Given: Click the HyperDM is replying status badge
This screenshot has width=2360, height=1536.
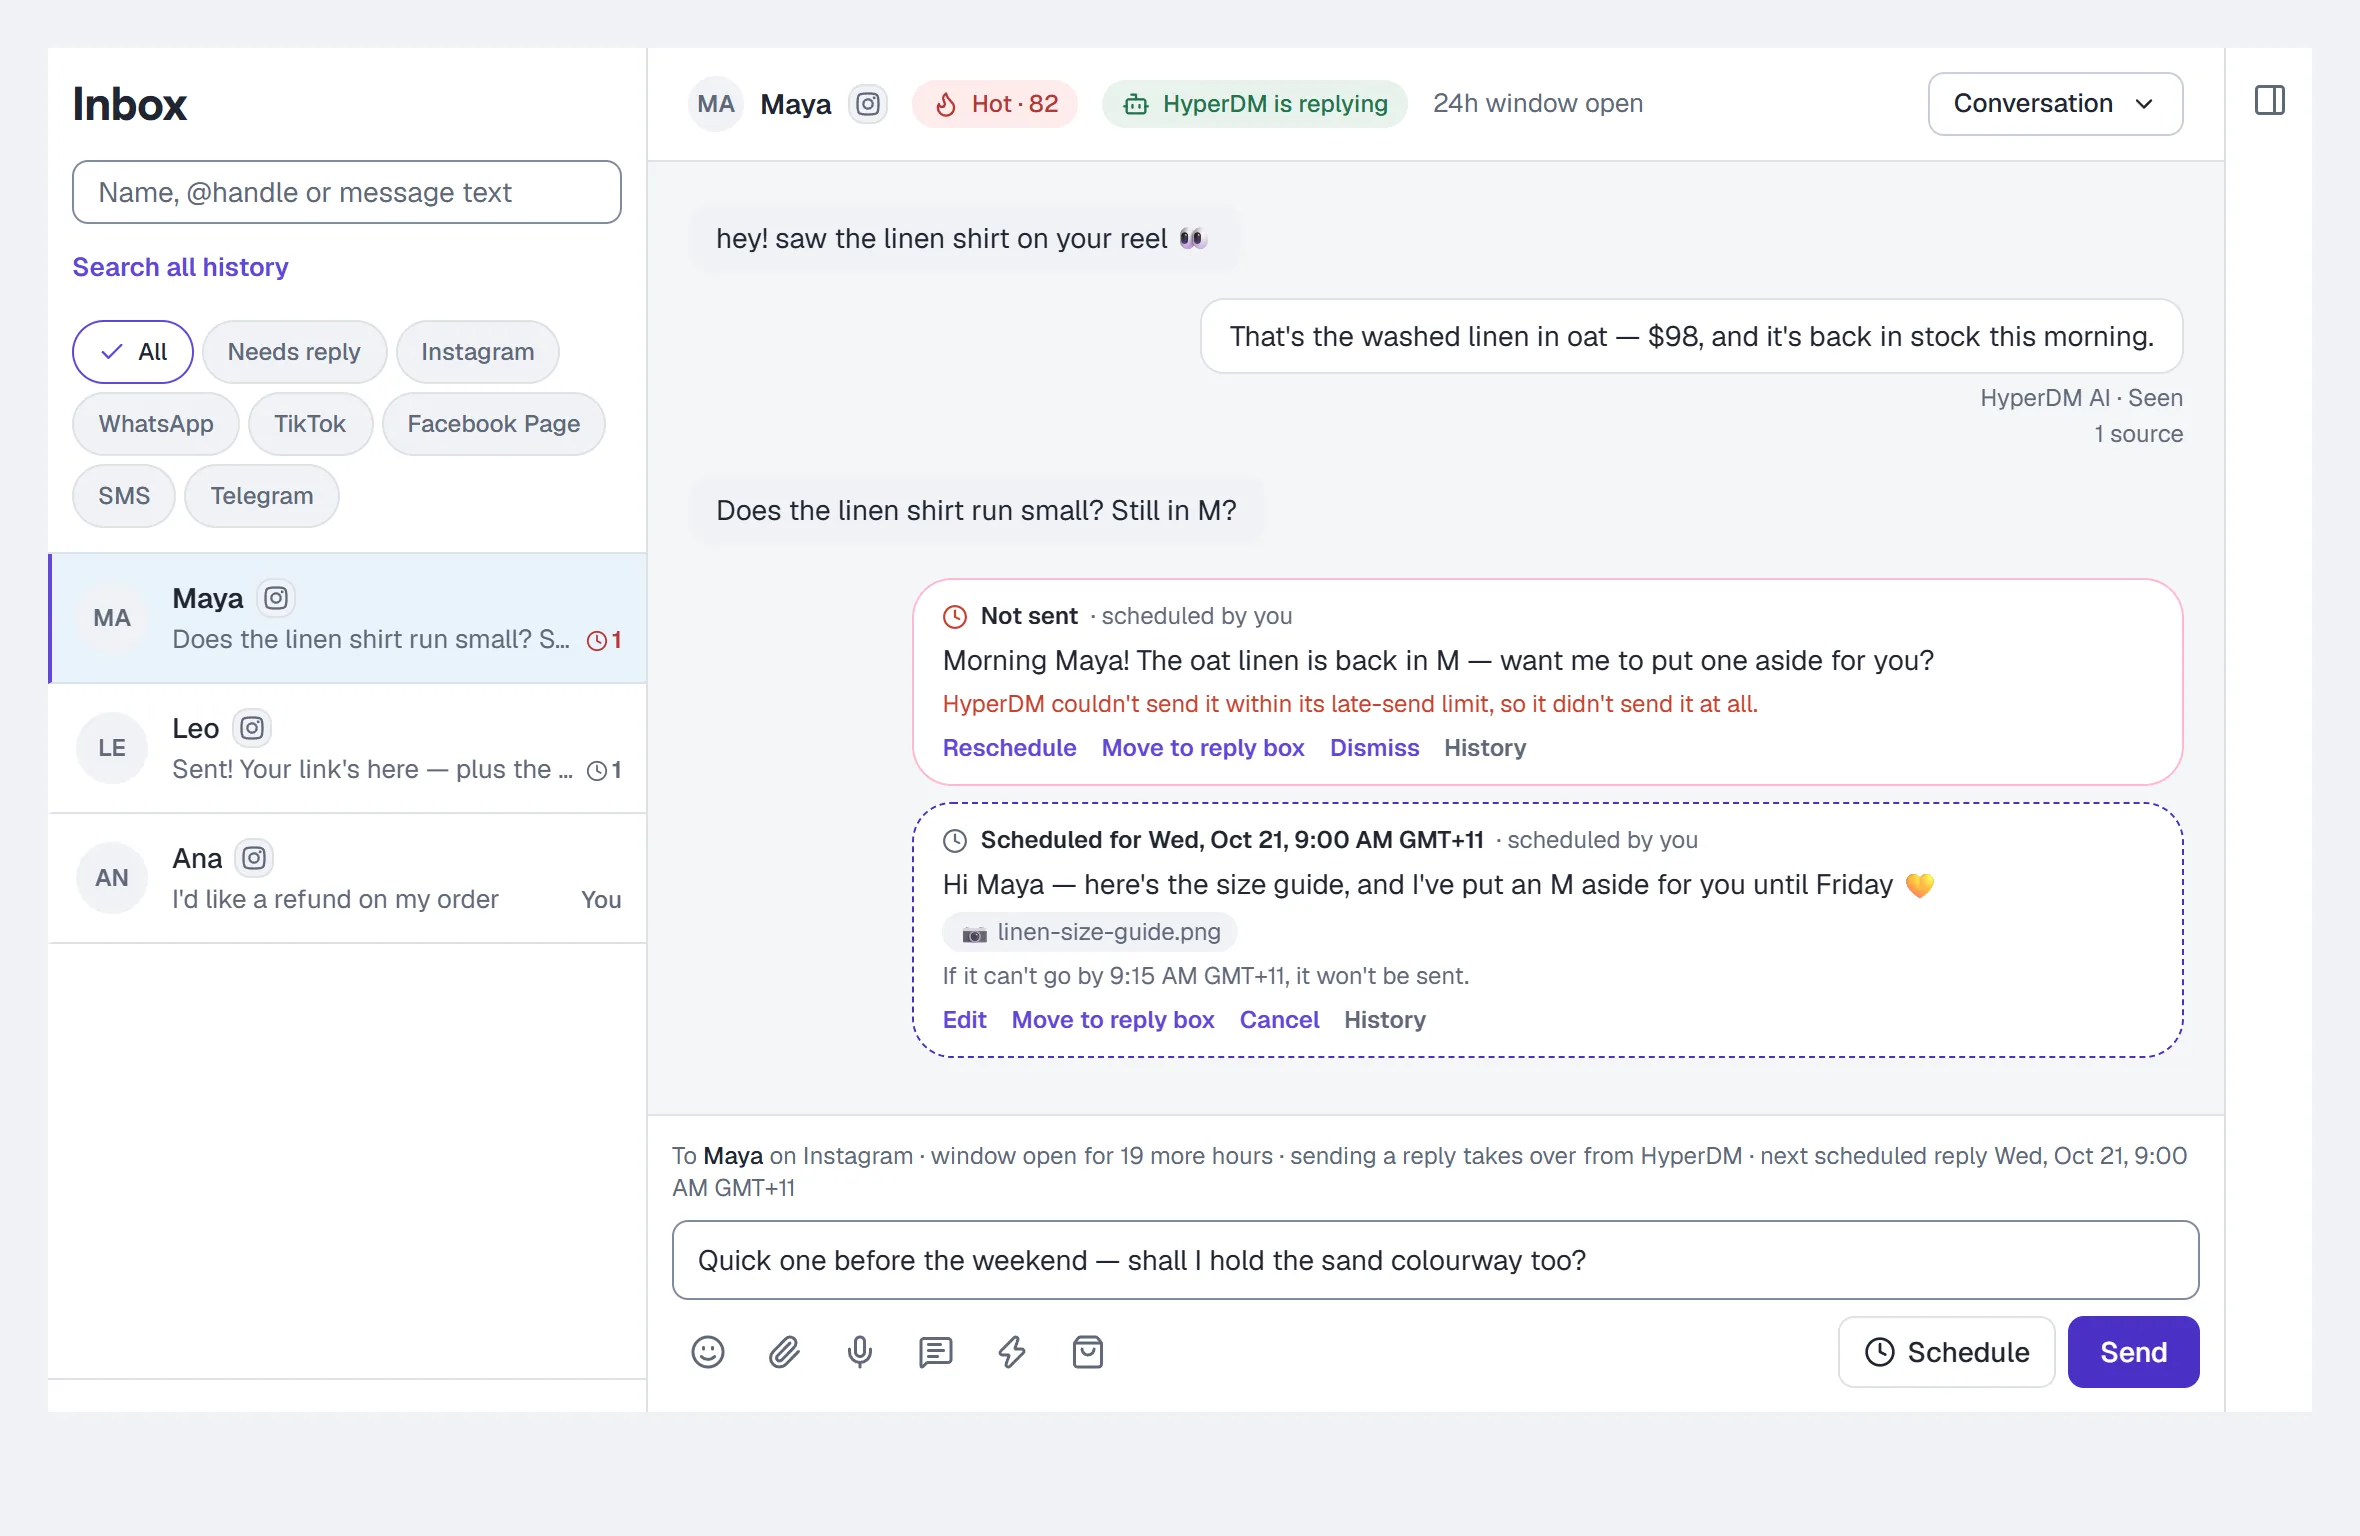Looking at the screenshot, I should (1255, 104).
